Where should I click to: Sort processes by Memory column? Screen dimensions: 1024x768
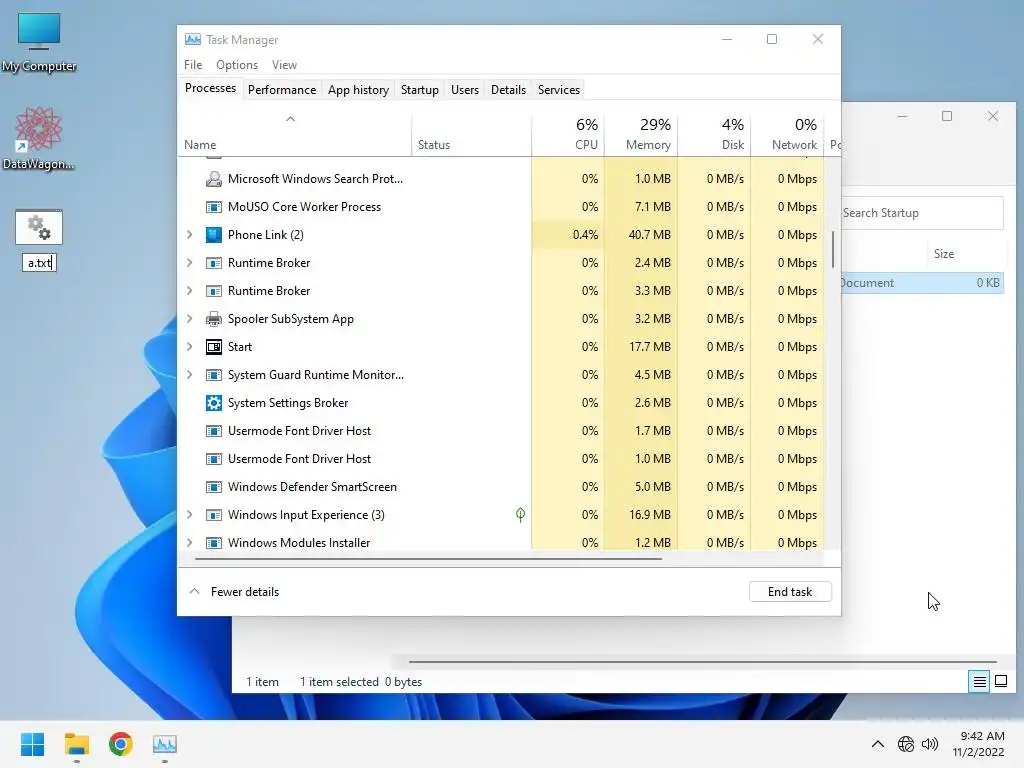coord(641,134)
